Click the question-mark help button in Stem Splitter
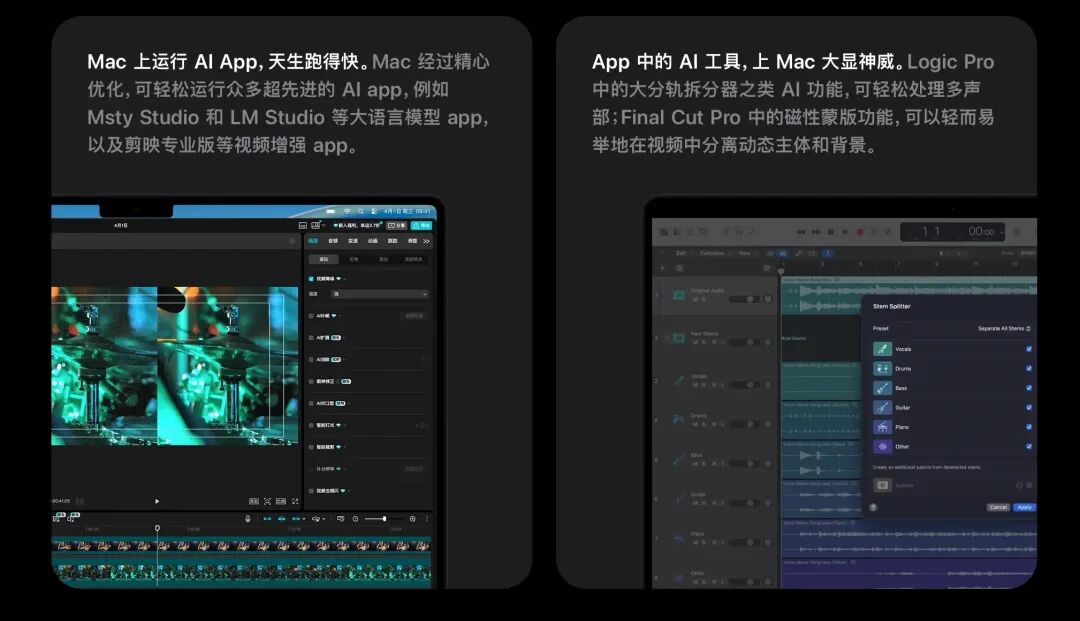The image size is (1080, 621). pos(873,507)
